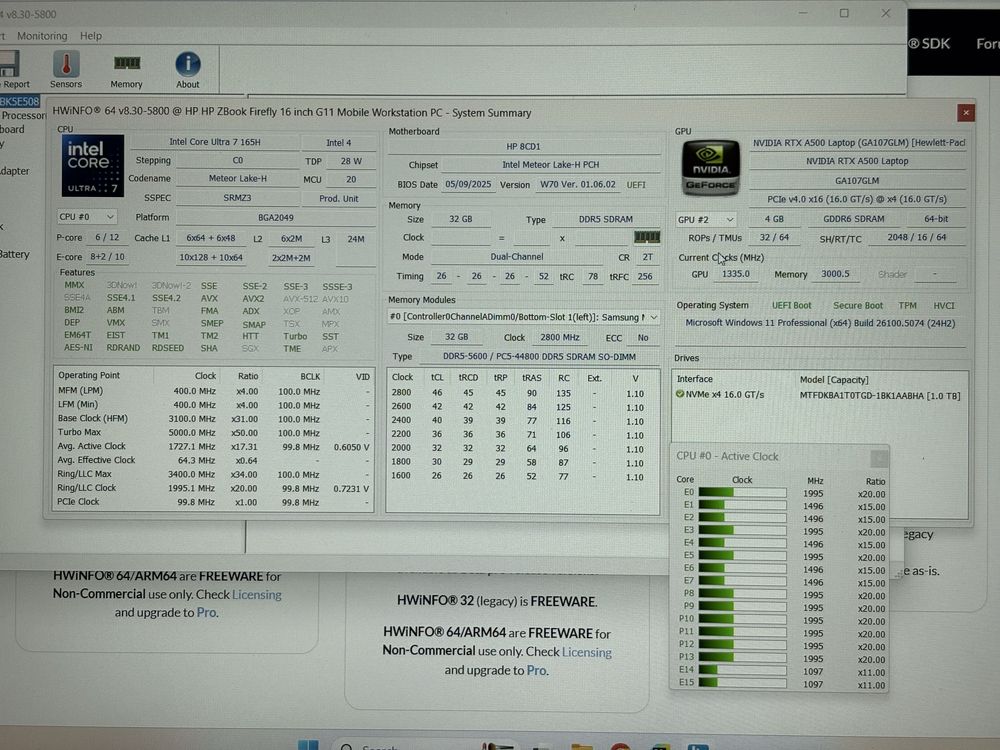Click the AVX2 feature label
The height and width of the screenshot is (750, 1000).
(x=253, y=298)
